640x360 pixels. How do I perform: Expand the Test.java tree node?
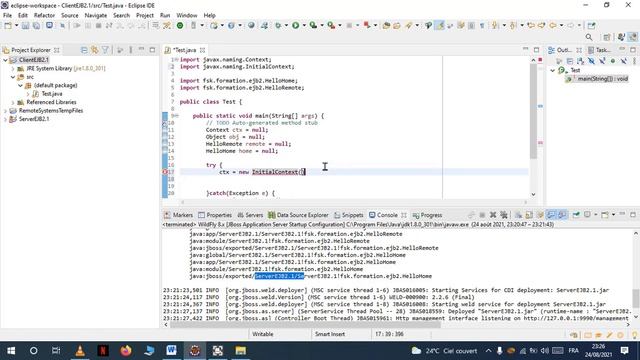(x=28, y=94)
